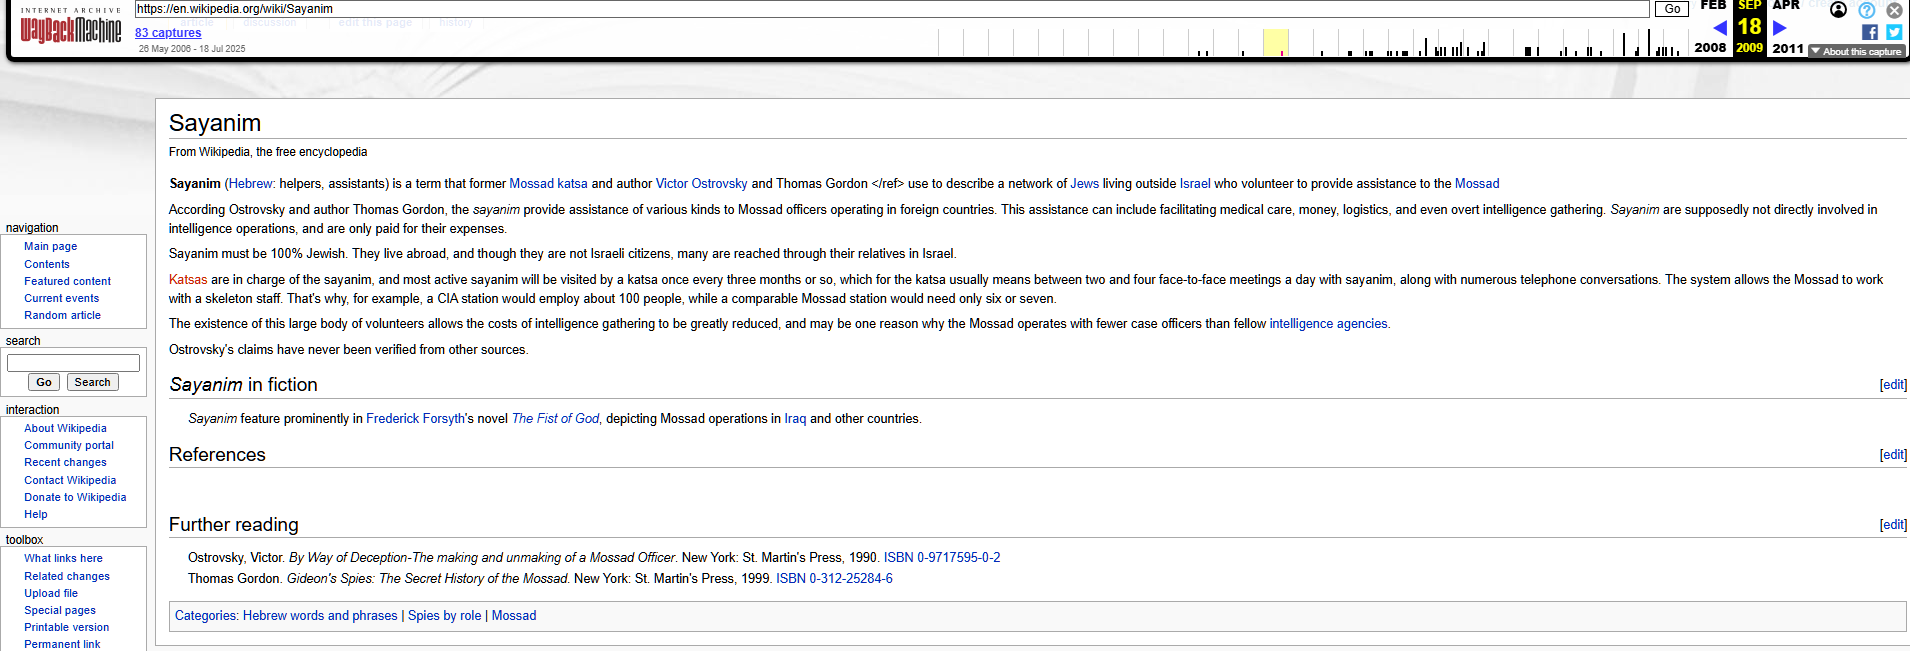Click the Wayback Go button
Viewport: 1910px width, 651px height.
1672,9
